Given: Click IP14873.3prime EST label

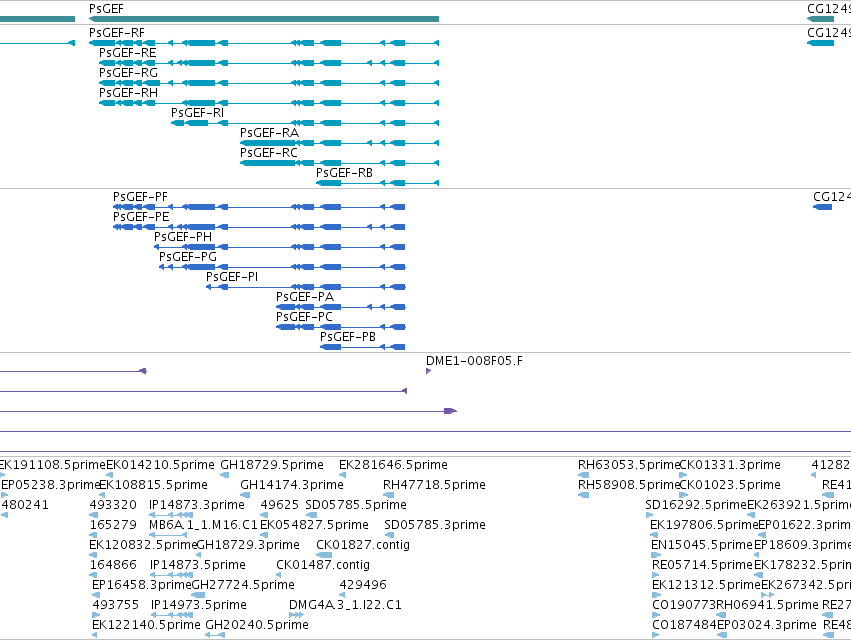Looking at the screenshot, I should (x=197, y=505).
